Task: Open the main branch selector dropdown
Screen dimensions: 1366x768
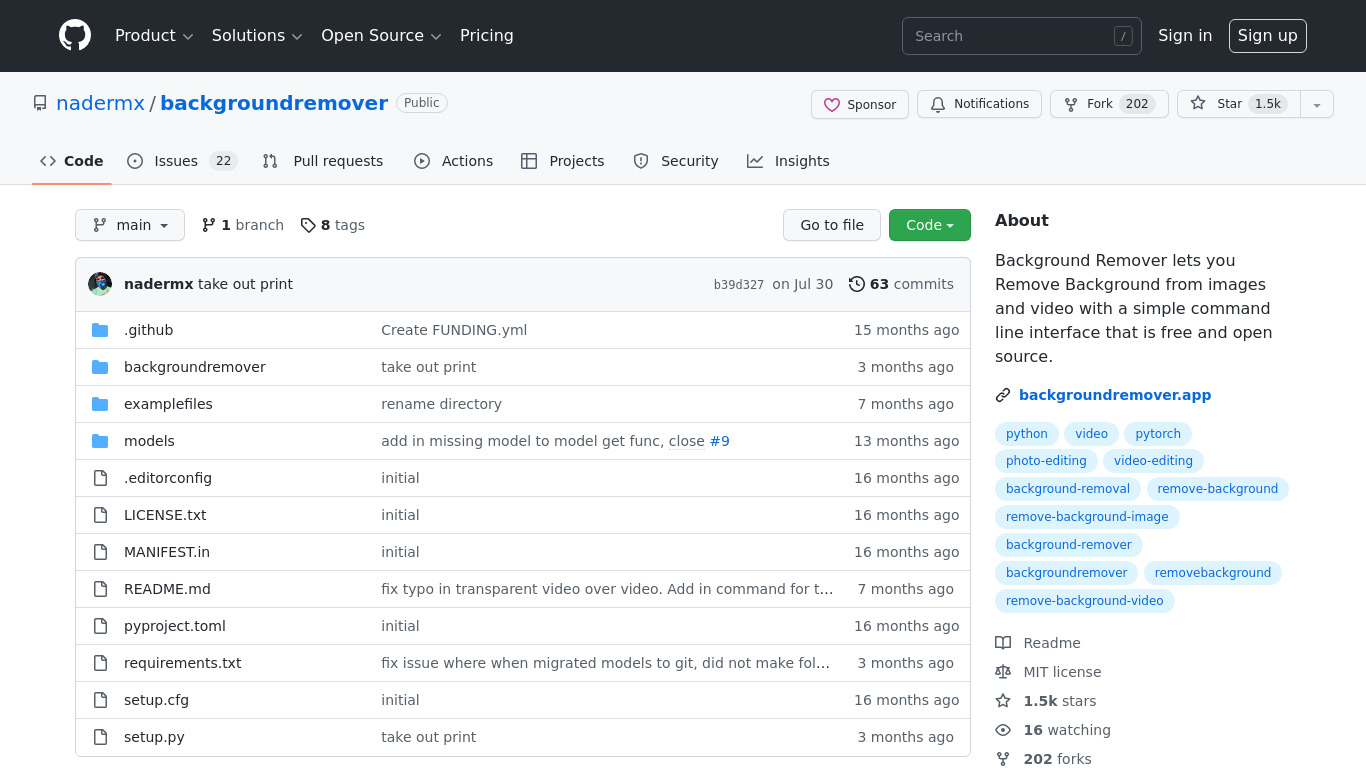Action: [x=130, y=225]
